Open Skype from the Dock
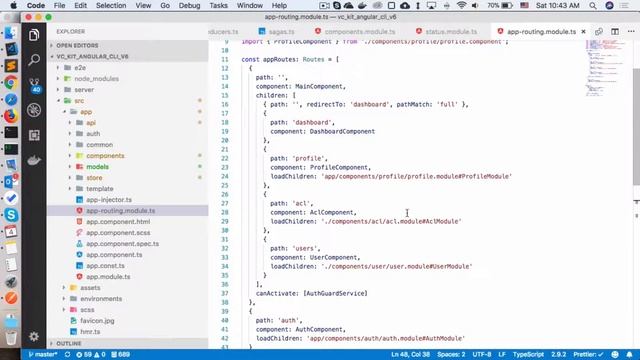 pos(11,215)
